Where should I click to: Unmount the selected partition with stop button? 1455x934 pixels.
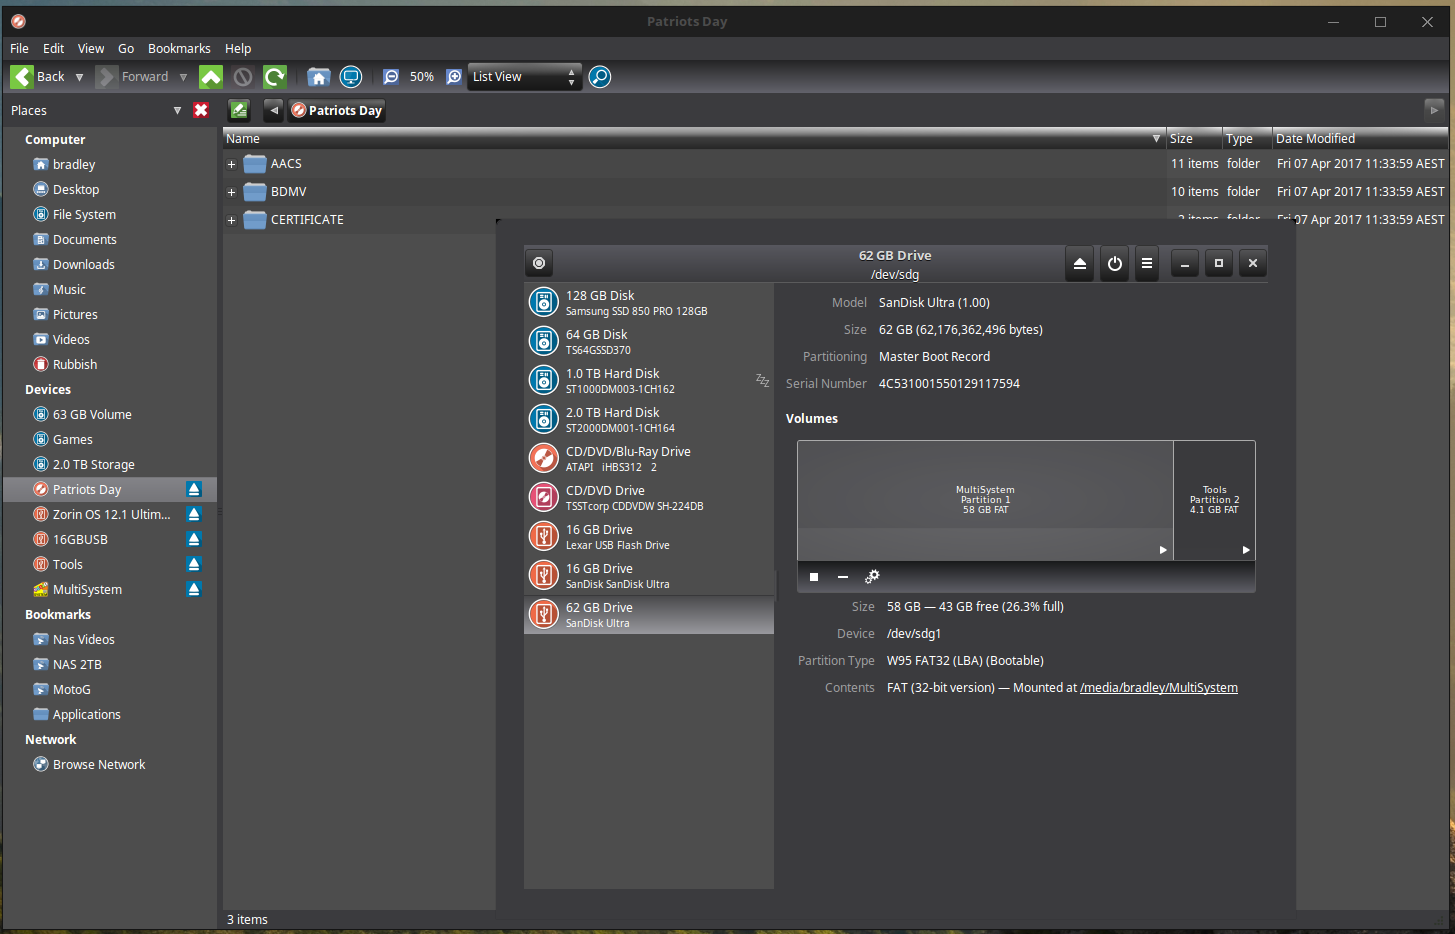814,577
